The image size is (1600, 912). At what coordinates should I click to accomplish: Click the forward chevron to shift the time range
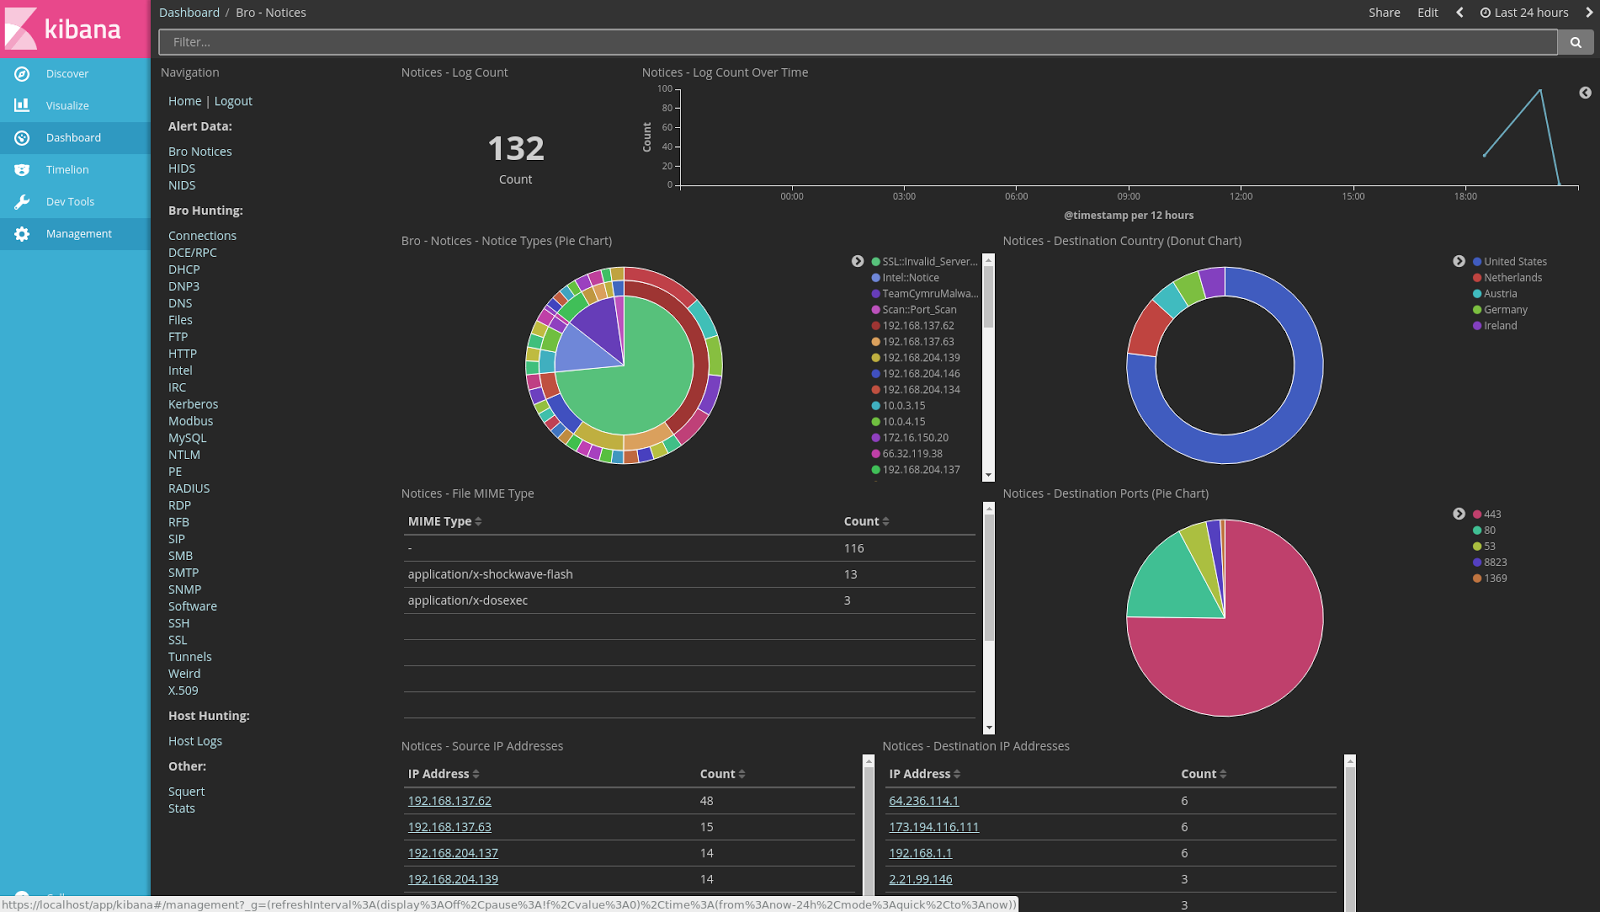[1589, 12]
